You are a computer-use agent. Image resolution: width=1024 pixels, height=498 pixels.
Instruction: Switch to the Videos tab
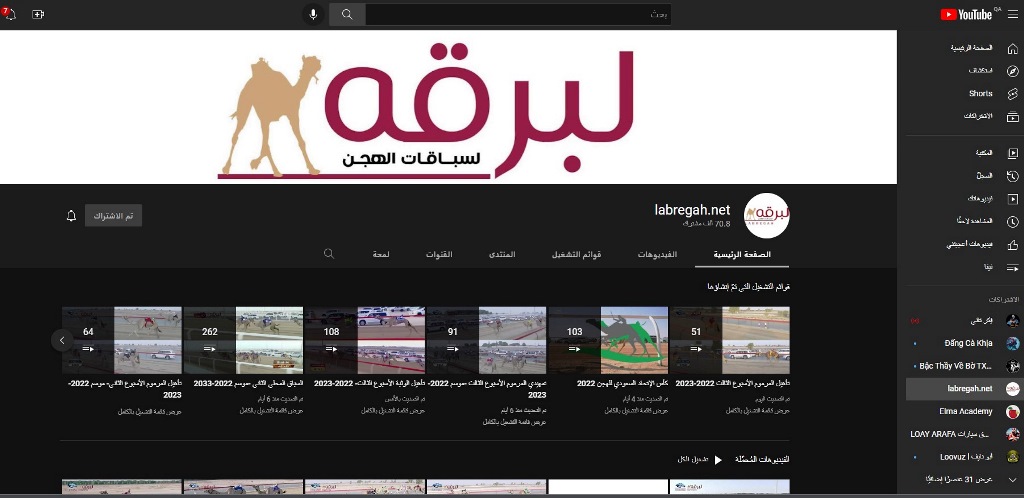pos(657,254)
